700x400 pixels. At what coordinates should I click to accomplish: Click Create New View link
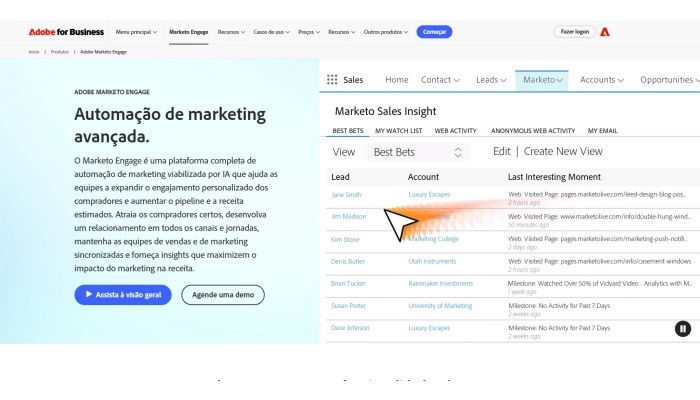point(563,151)
